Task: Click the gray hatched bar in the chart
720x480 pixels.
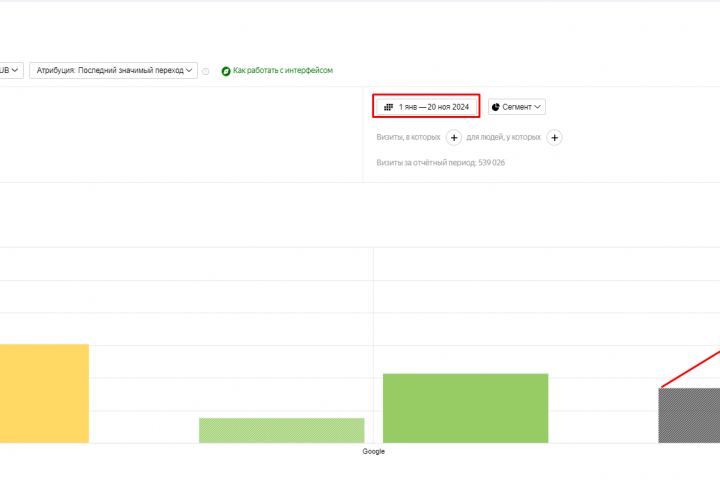Action: tap(689, 415)
